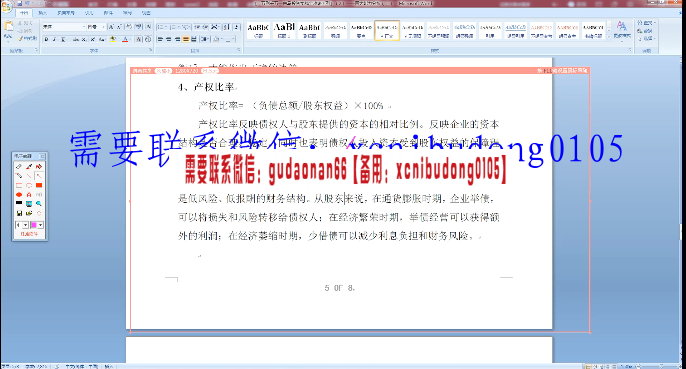
Task: Select the brush tool in drawing palette
Action: 29,166
